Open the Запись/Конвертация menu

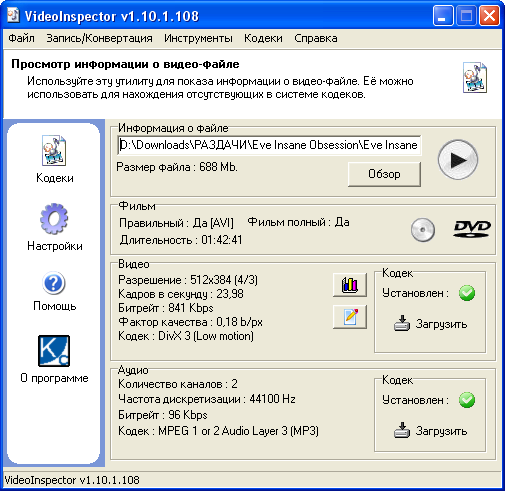[99, 38]
